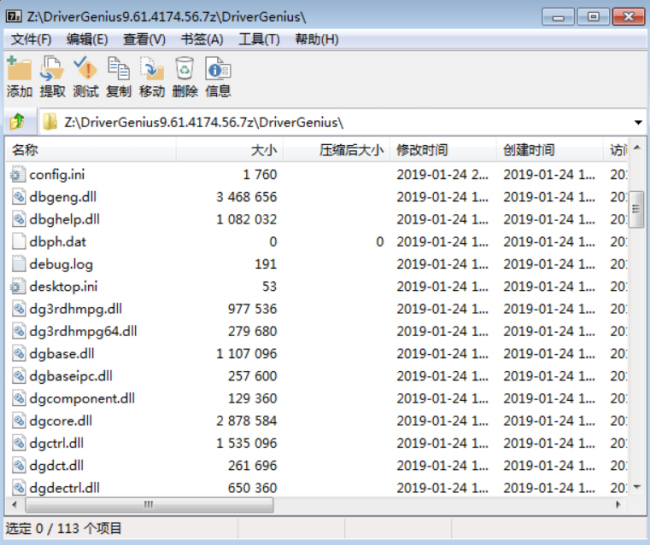Select the dg3rdhmpg.dll file icon
Screen dimensions: 650x545
18,309
